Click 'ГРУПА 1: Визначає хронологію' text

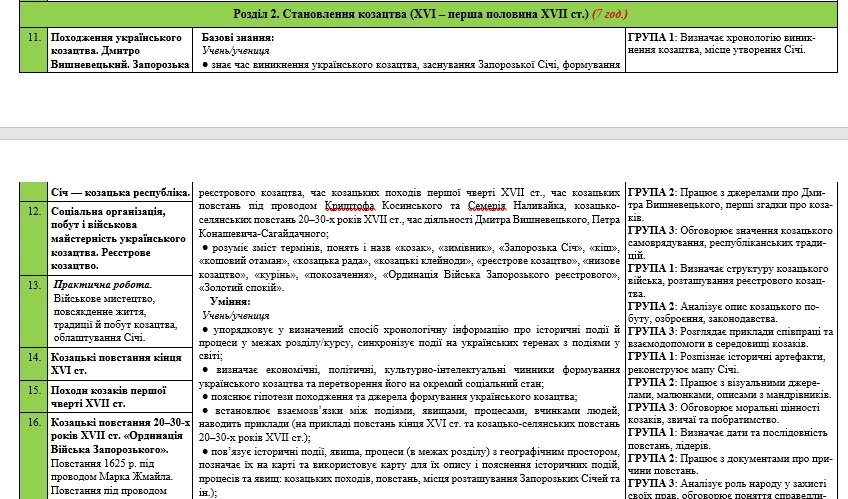pyautogui.click(x=722, y=44)
